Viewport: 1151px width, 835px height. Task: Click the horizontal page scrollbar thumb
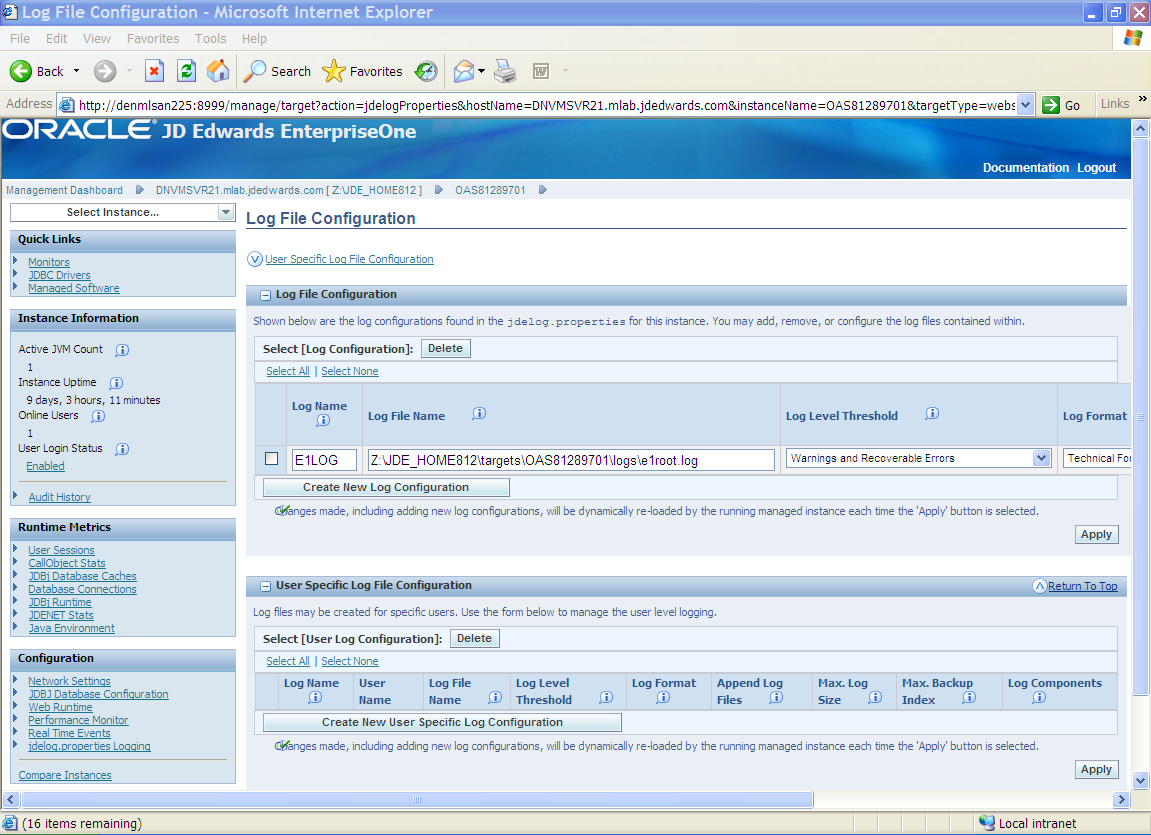[x=417, y=799]
